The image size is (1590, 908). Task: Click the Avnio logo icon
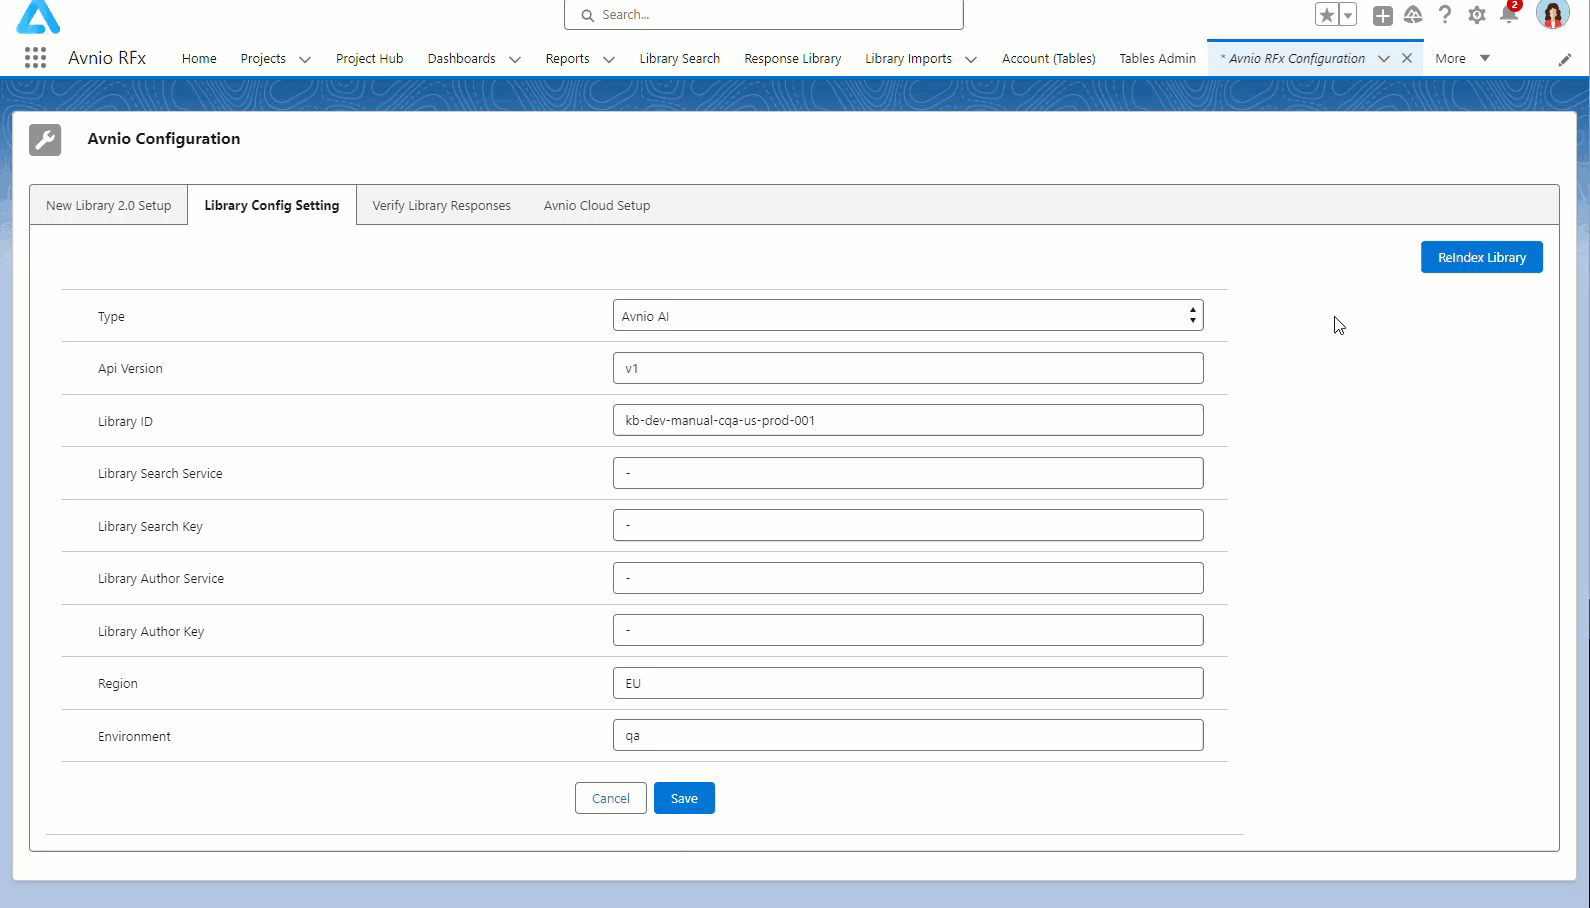coord(38,16)
